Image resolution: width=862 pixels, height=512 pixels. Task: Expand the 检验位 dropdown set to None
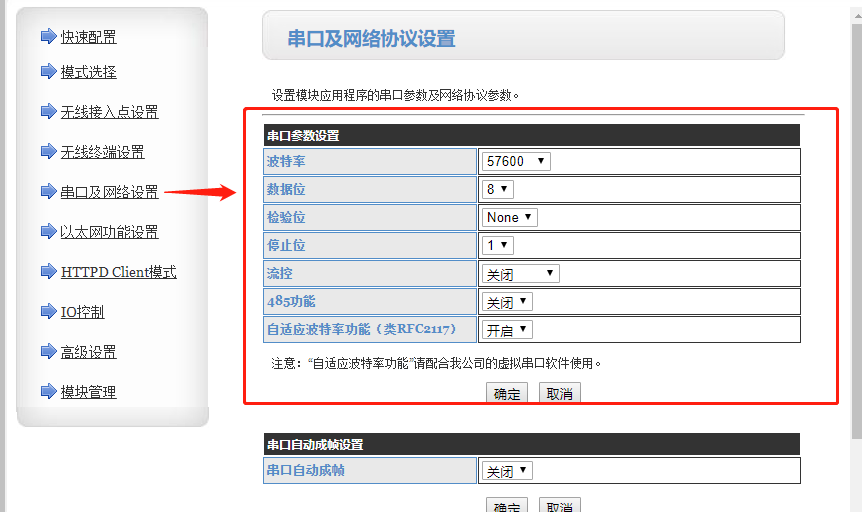click(x=510, y=217)
